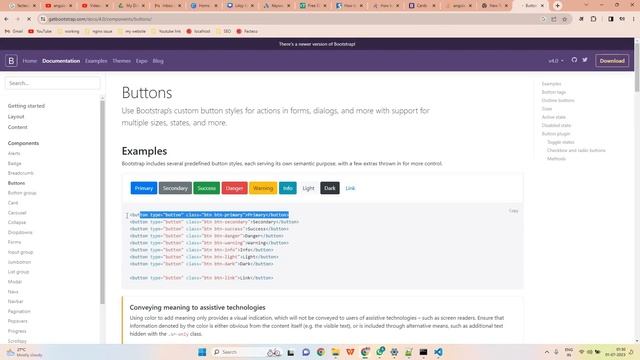
Task: Bookmark this page with the star icon
Action: [x=564, y=19]
